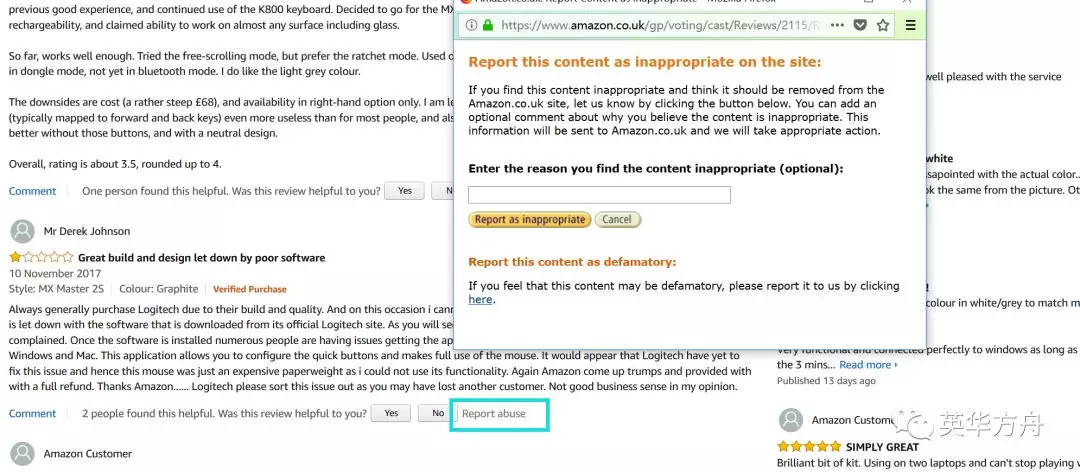Screen dimensions: 1080x472
Task: Click the one-star rating on Derek's review
Action: 41,258
